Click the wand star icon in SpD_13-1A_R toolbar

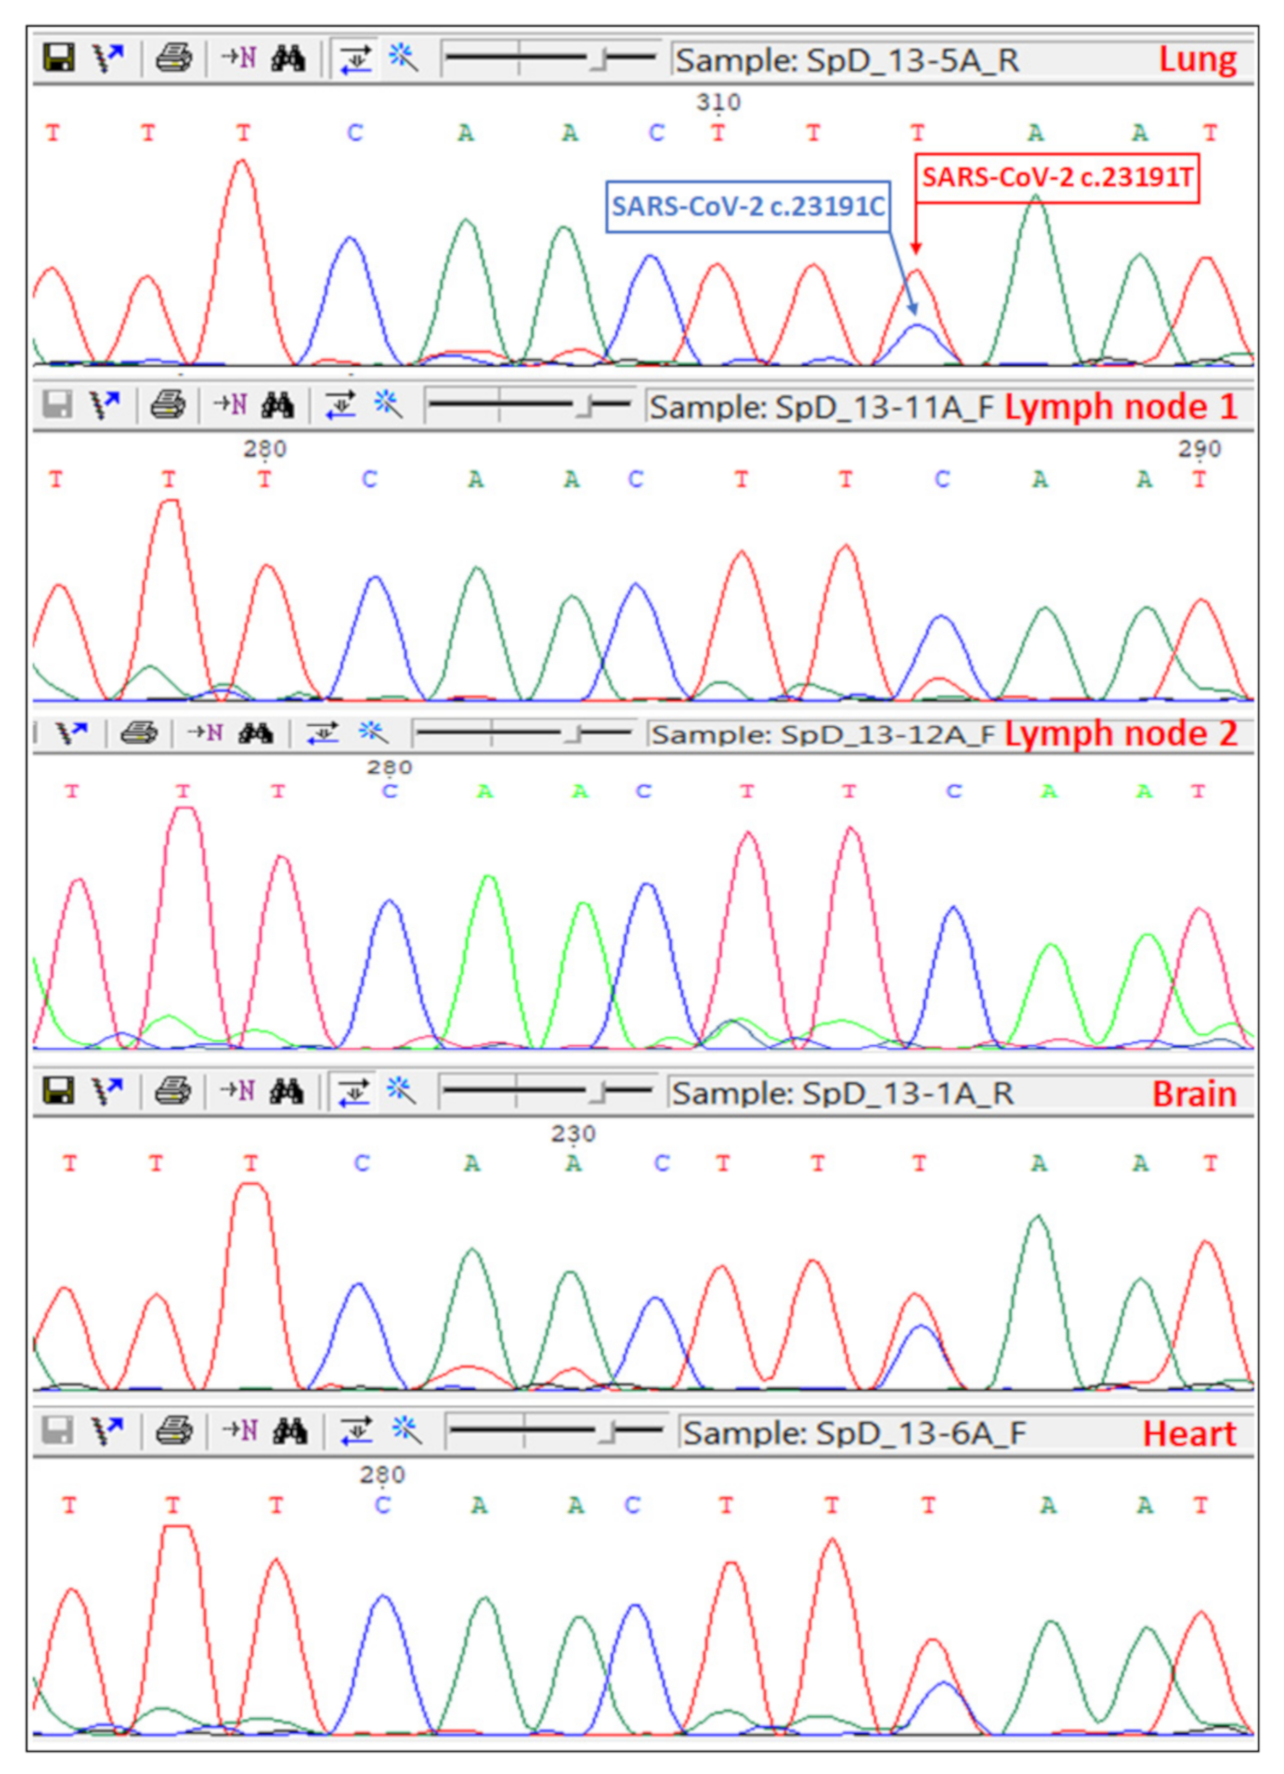click(x=401, y=1090)
